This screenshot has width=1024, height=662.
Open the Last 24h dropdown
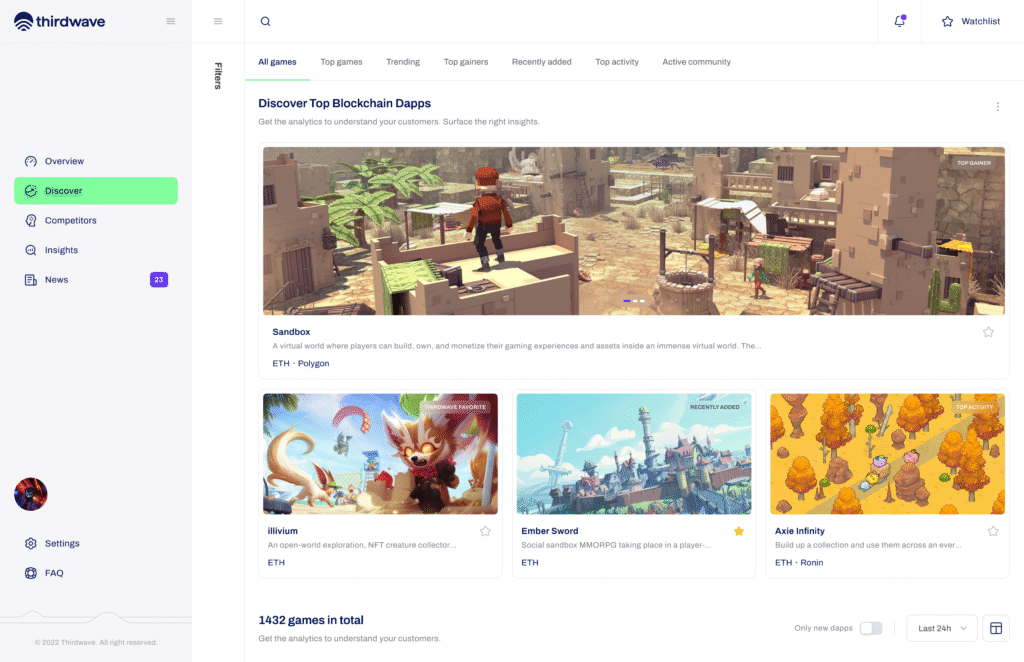click(942, 628)
